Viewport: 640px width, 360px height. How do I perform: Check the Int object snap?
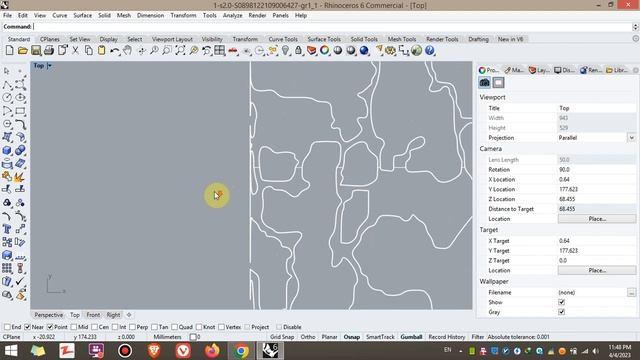[x=115, y=327]
